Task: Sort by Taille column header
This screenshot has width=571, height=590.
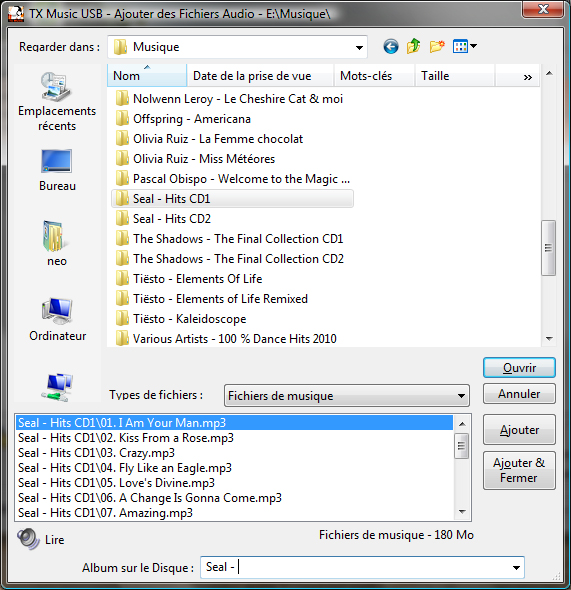Action: click(455, 76)
